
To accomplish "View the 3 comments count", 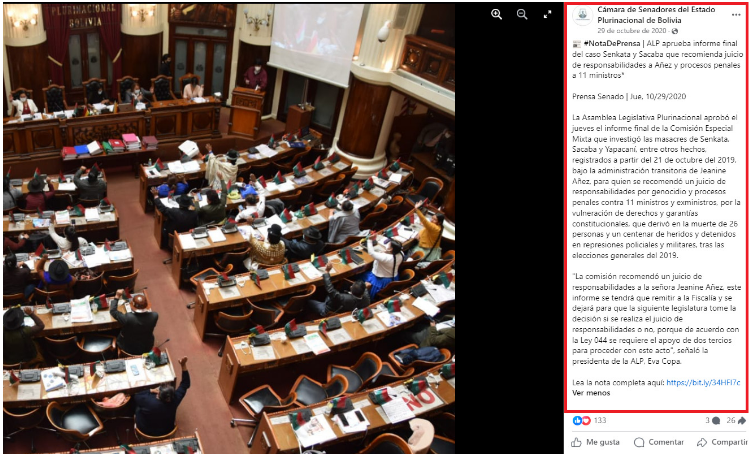I will [x=711, y=420].
